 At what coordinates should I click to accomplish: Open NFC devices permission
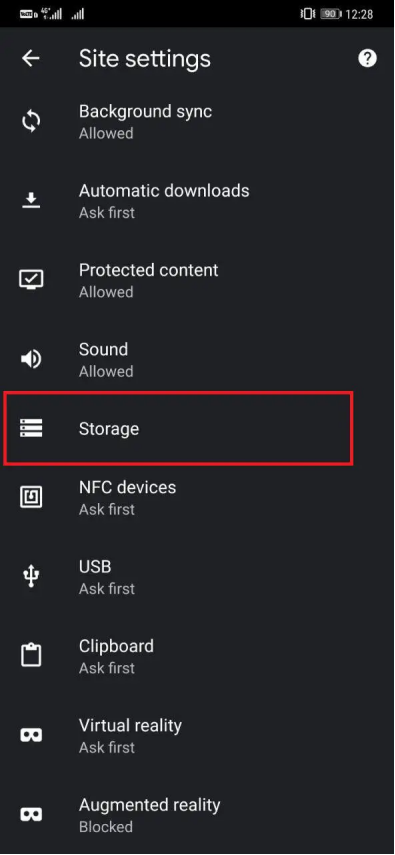click(198, 497)
